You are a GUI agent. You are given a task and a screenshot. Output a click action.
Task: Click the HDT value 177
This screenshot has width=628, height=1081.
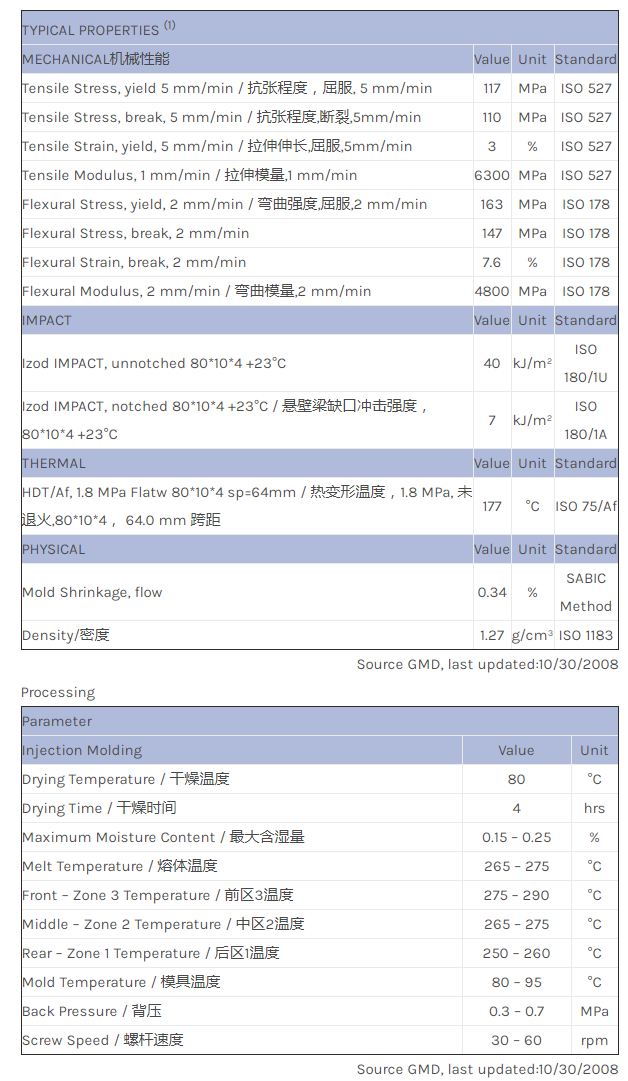pos(492,506)
